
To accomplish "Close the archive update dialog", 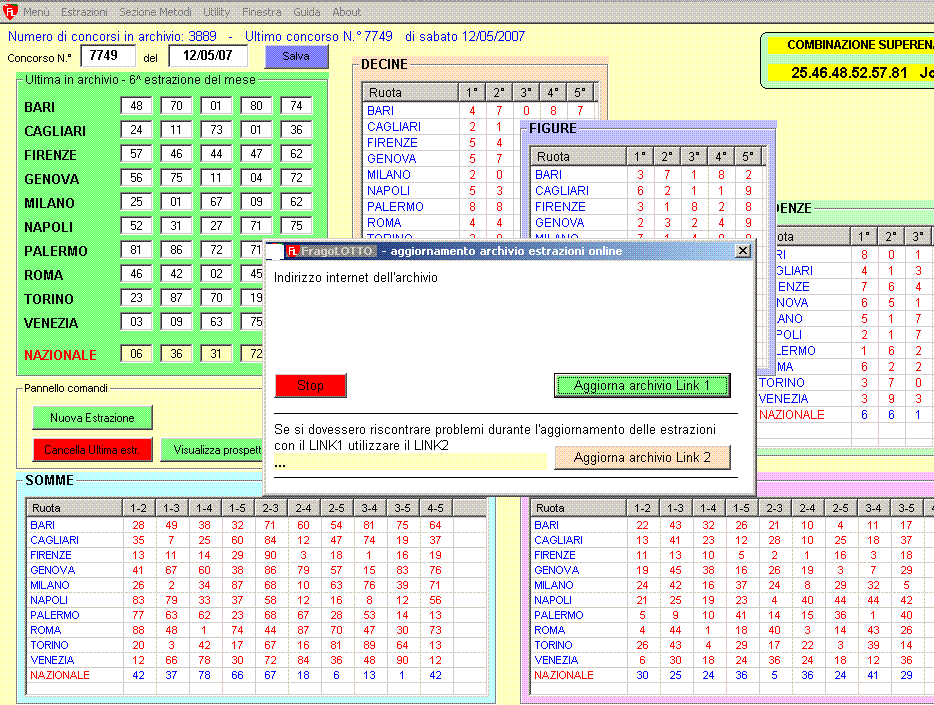I will tap(742, 251).
